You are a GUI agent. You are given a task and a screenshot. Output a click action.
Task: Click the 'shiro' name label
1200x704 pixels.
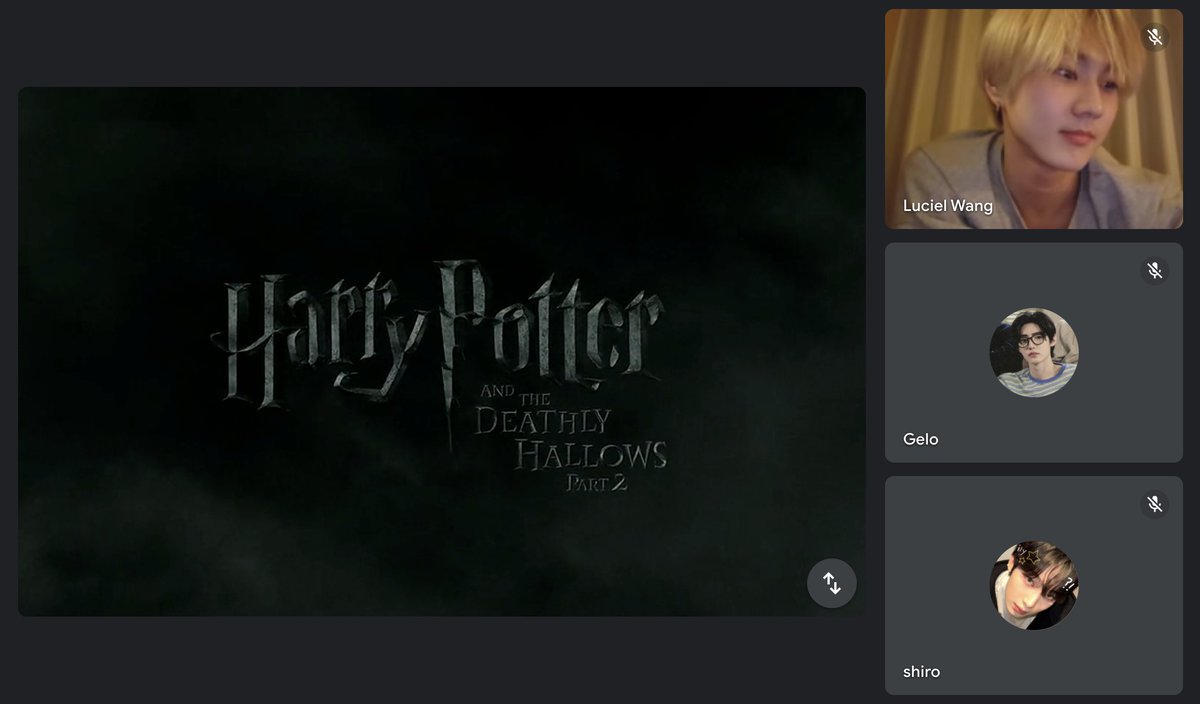[921, 672]
